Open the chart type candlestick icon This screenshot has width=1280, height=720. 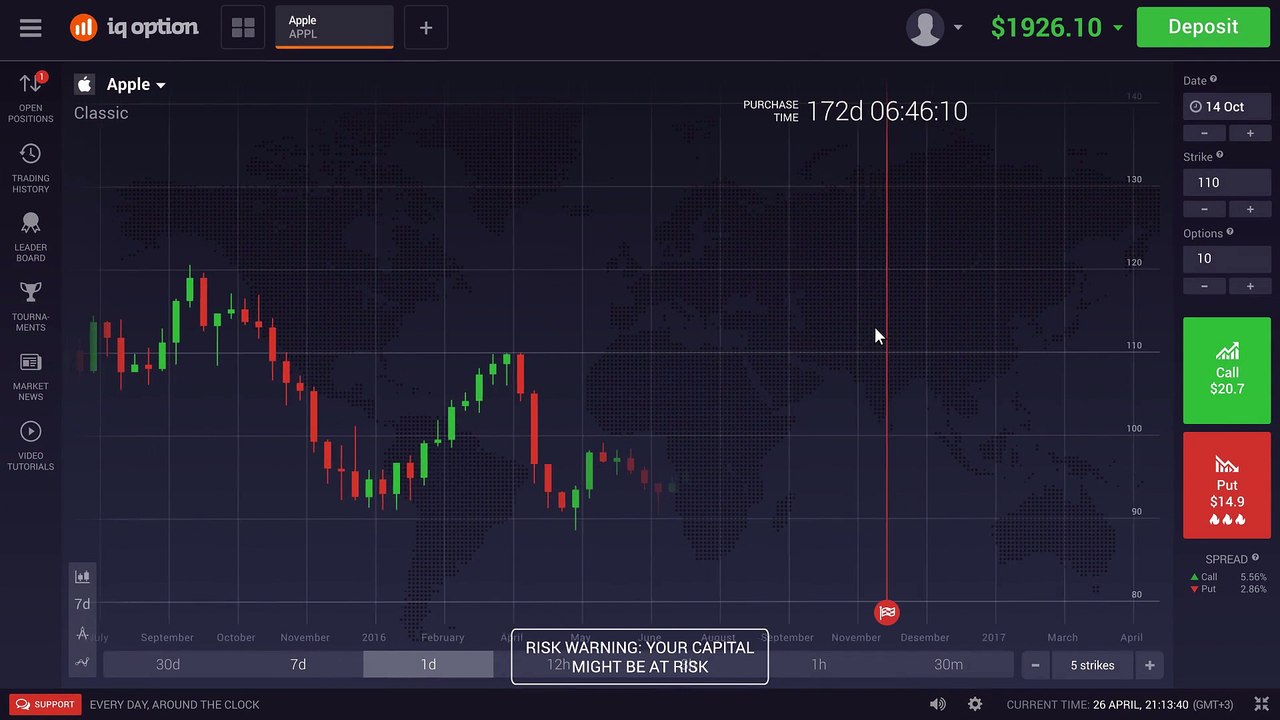pyautogui.click(x=82, y=576)
